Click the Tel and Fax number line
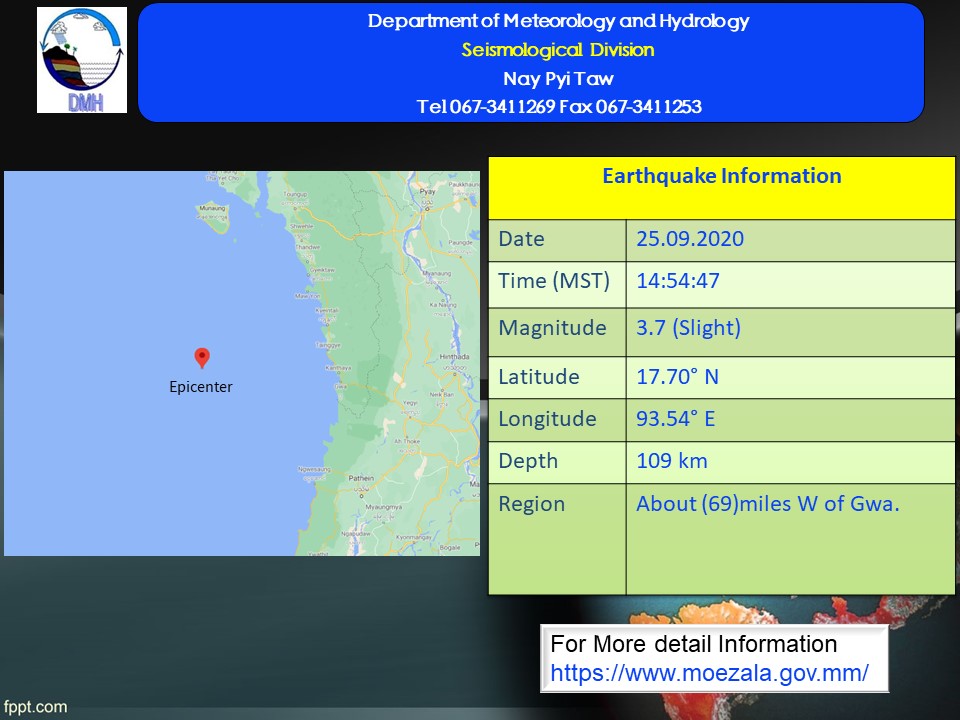 tap(558, 107)
